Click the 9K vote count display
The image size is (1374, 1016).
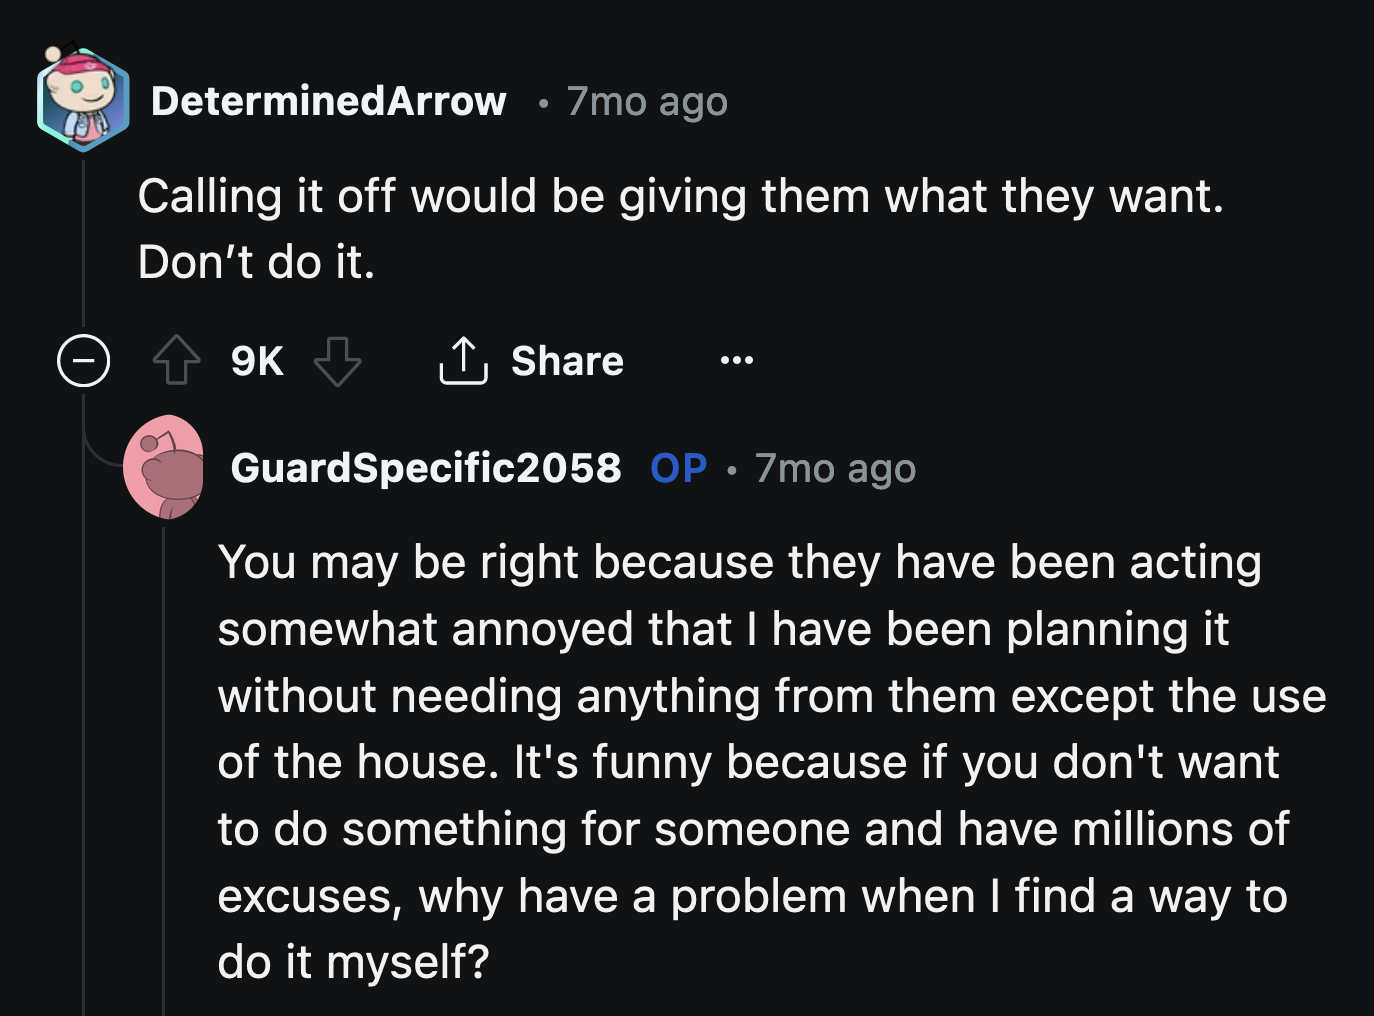256,361
